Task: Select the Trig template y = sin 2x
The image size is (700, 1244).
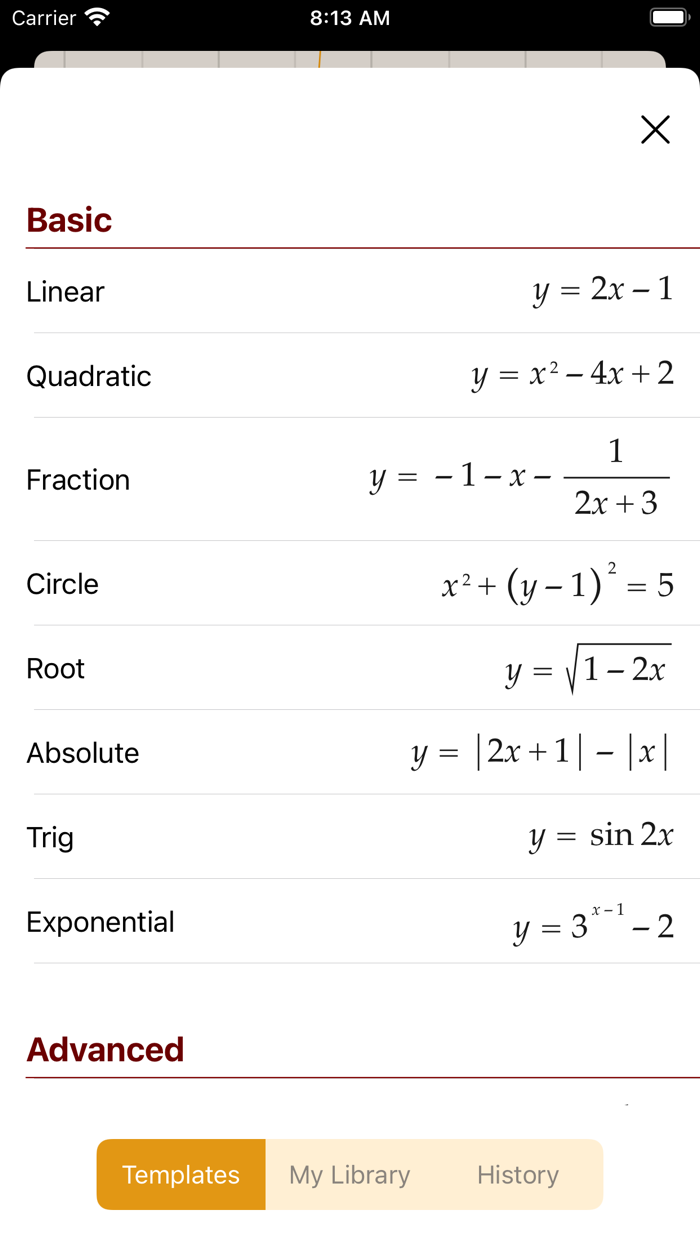Action: click(x=350, y=836)
